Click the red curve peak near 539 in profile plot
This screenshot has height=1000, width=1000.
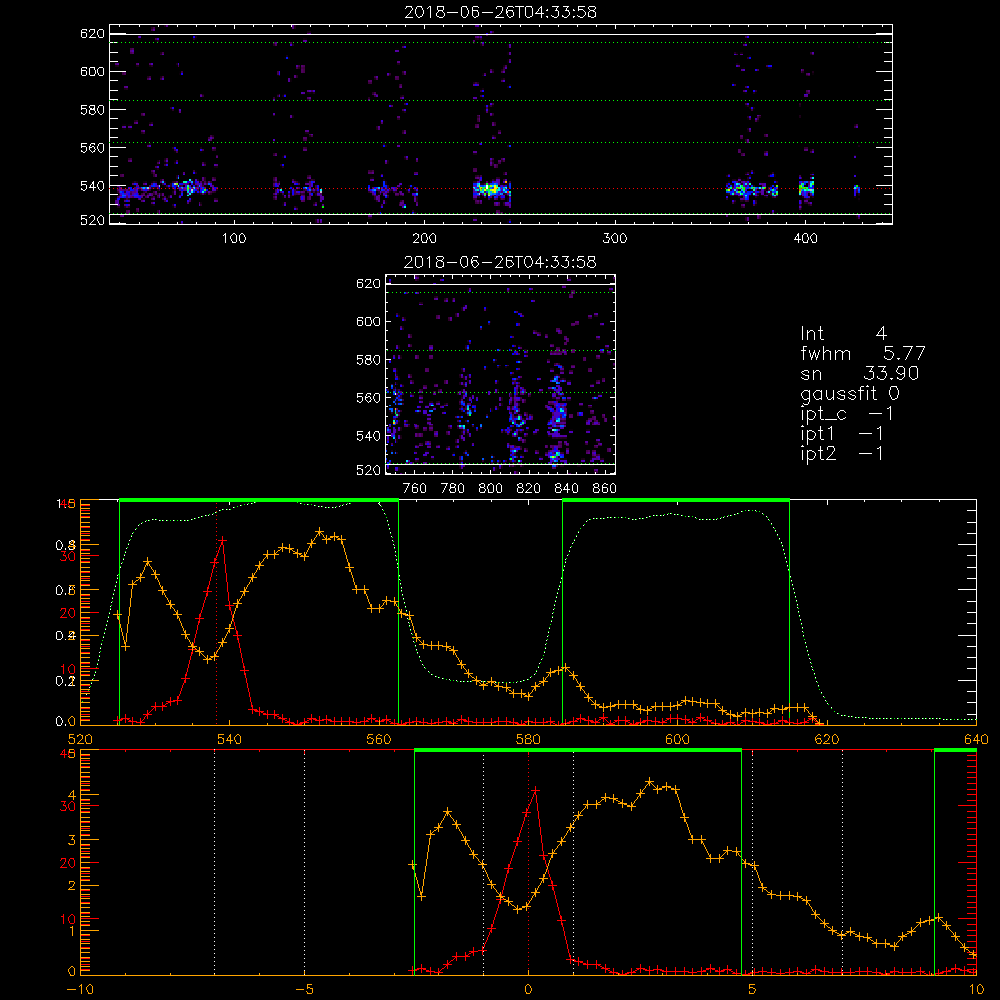223,540
